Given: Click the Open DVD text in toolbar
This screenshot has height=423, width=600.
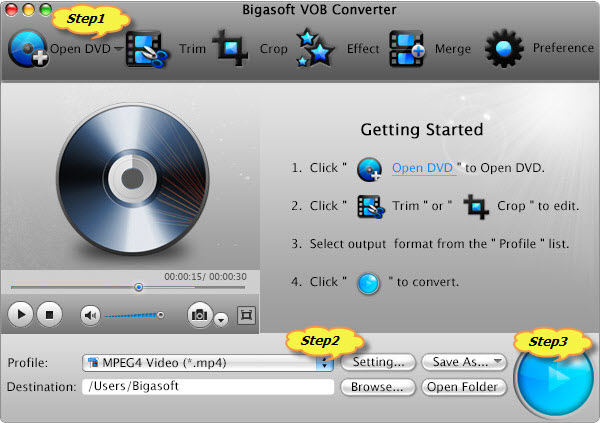Looking at the screenshot, I should point(80,49).
